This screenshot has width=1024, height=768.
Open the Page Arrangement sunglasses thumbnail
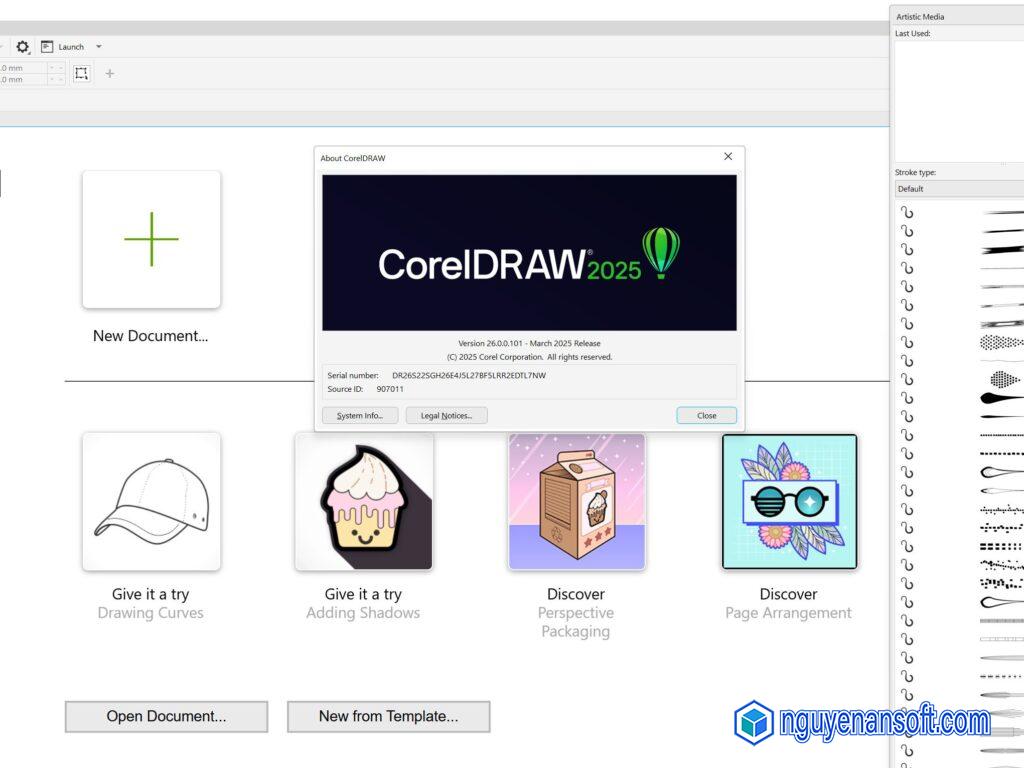click(x=789, y=501)
